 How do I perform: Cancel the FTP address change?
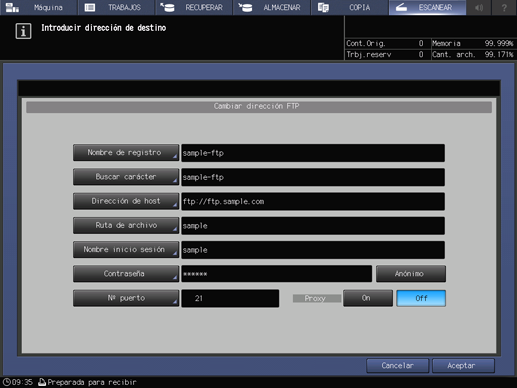[x=397, y=366]
